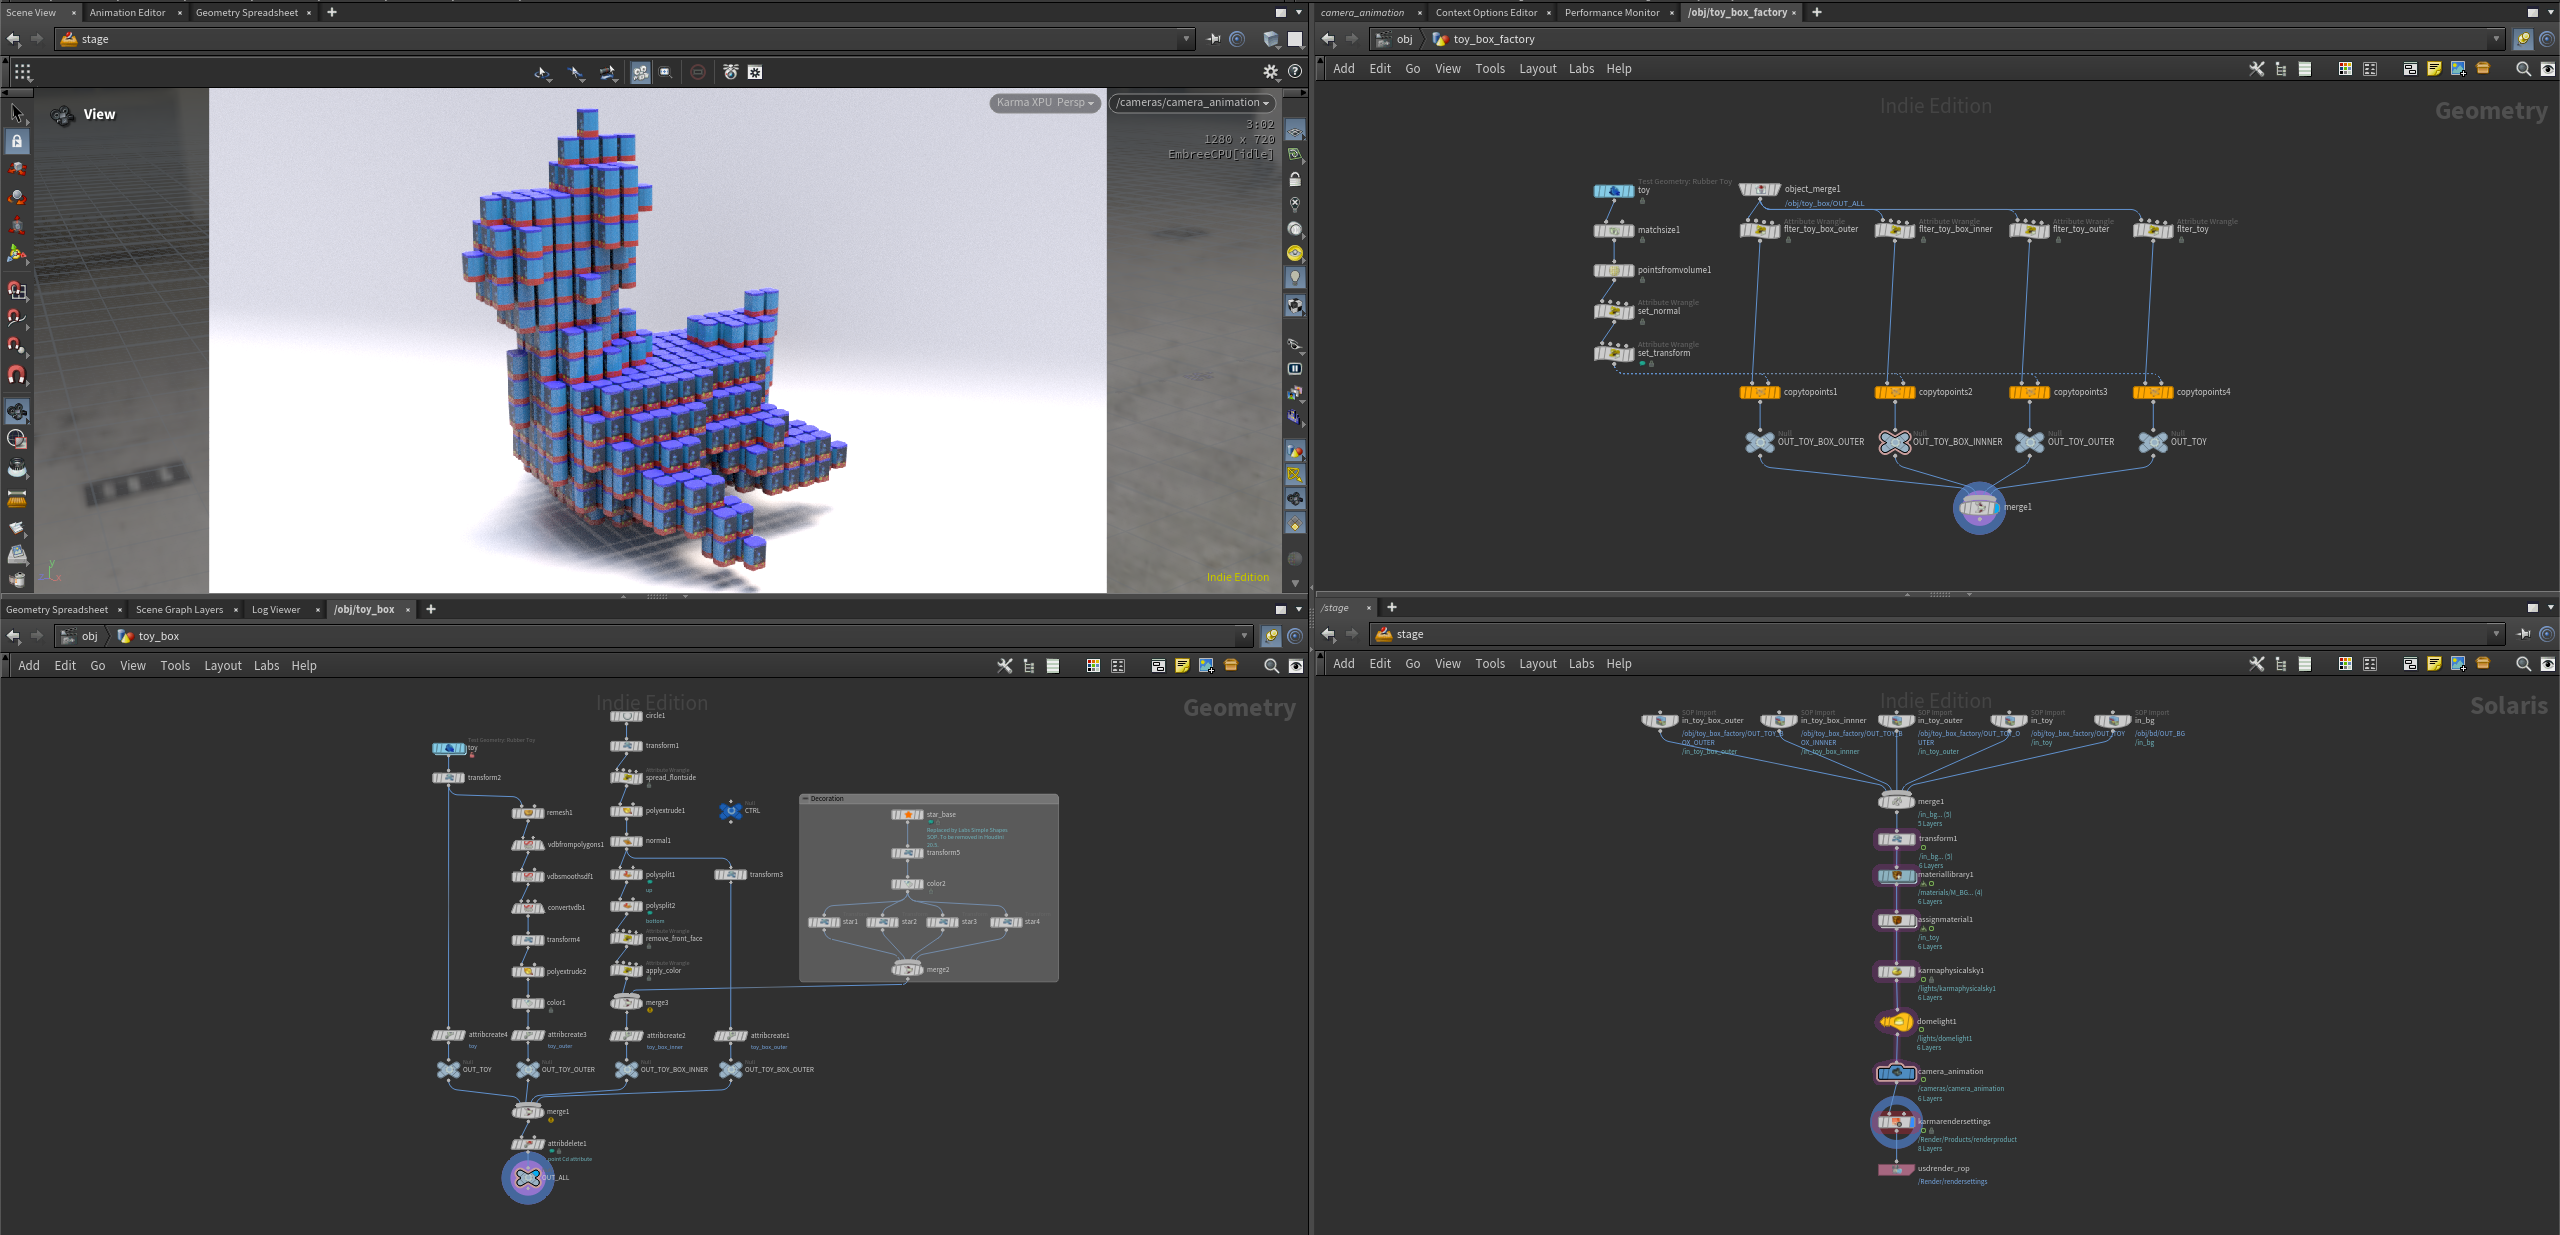The height and width of the screenshot is (1235, 2560).
Task: Open the Karma XPU Persp renderer dropdown
Action: pyautogui.click(x=1045, y=103)
